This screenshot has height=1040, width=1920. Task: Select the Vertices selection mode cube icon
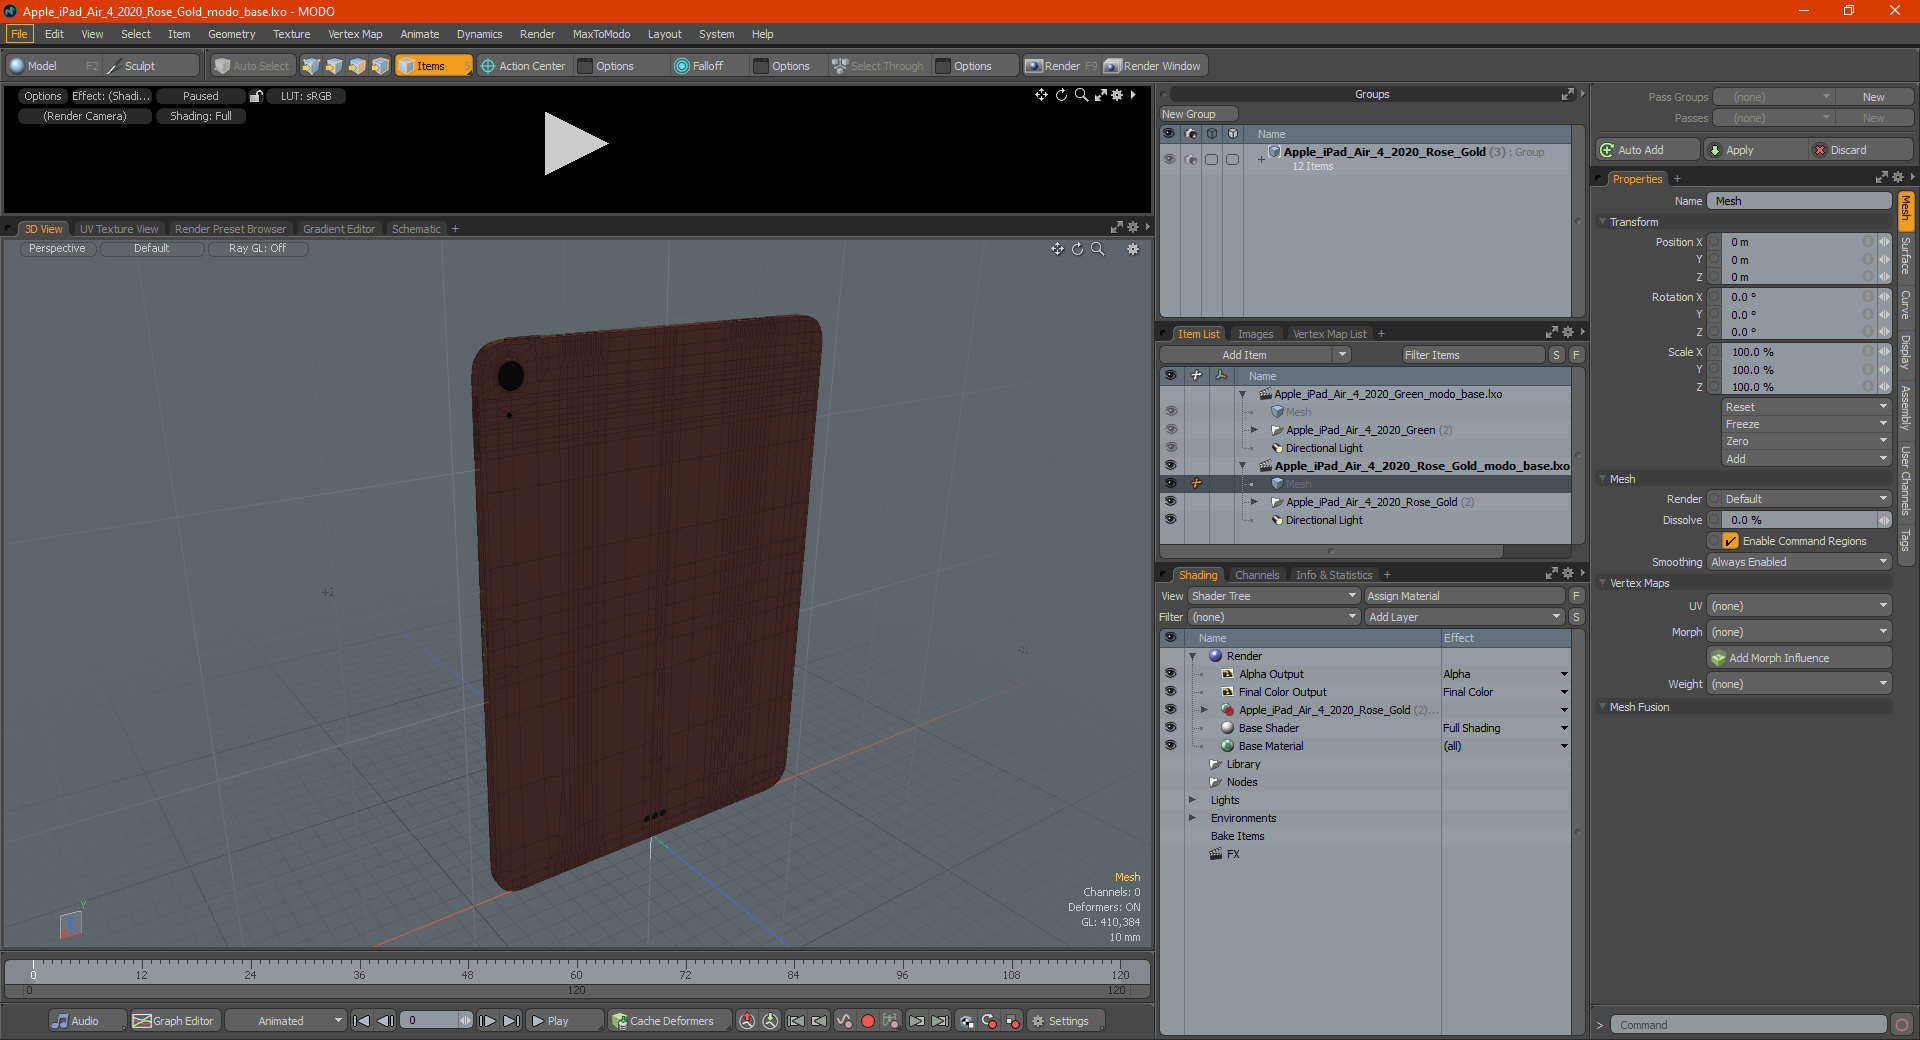(x=311, y=66)
